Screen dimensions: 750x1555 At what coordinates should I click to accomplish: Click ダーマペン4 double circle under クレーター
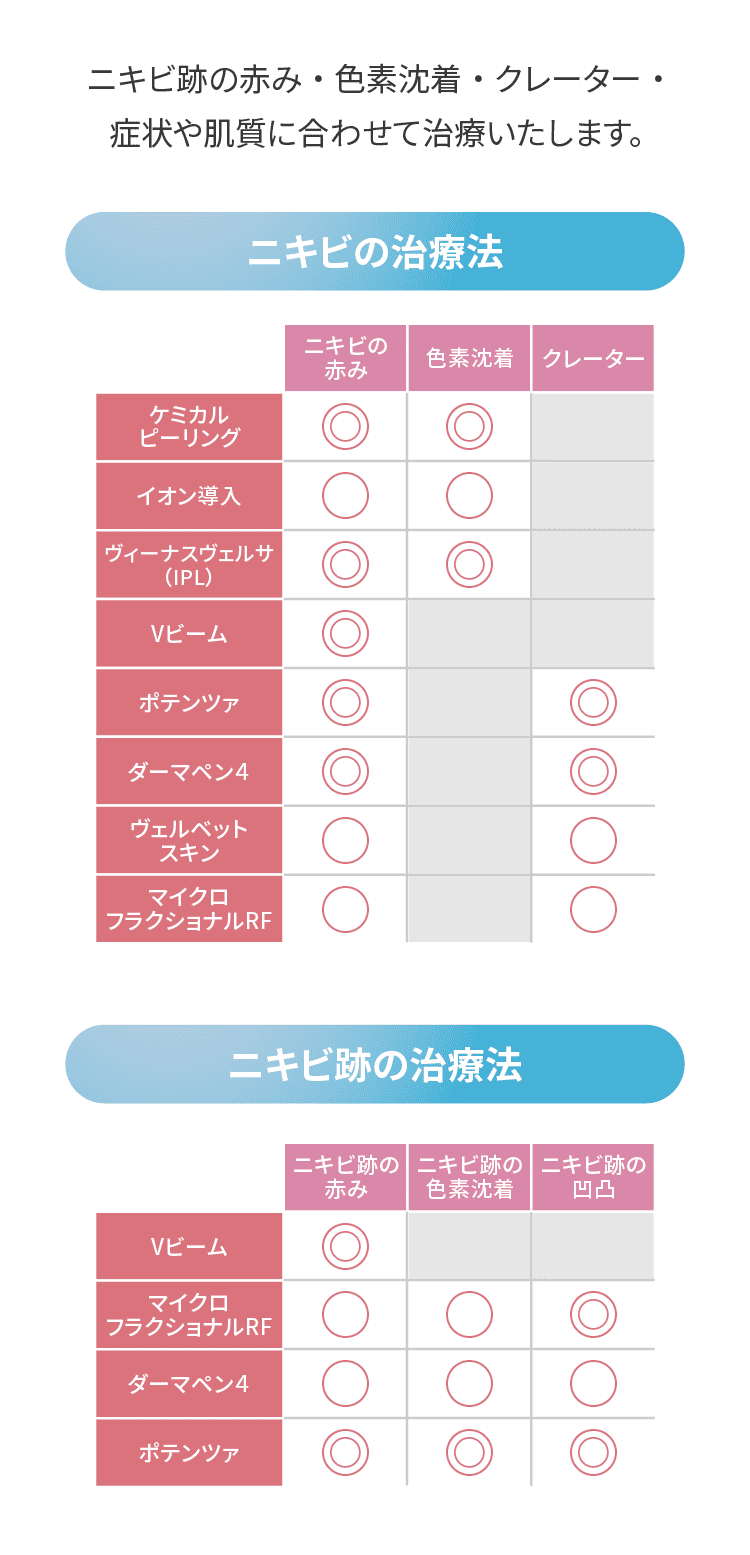click(593, 771)
